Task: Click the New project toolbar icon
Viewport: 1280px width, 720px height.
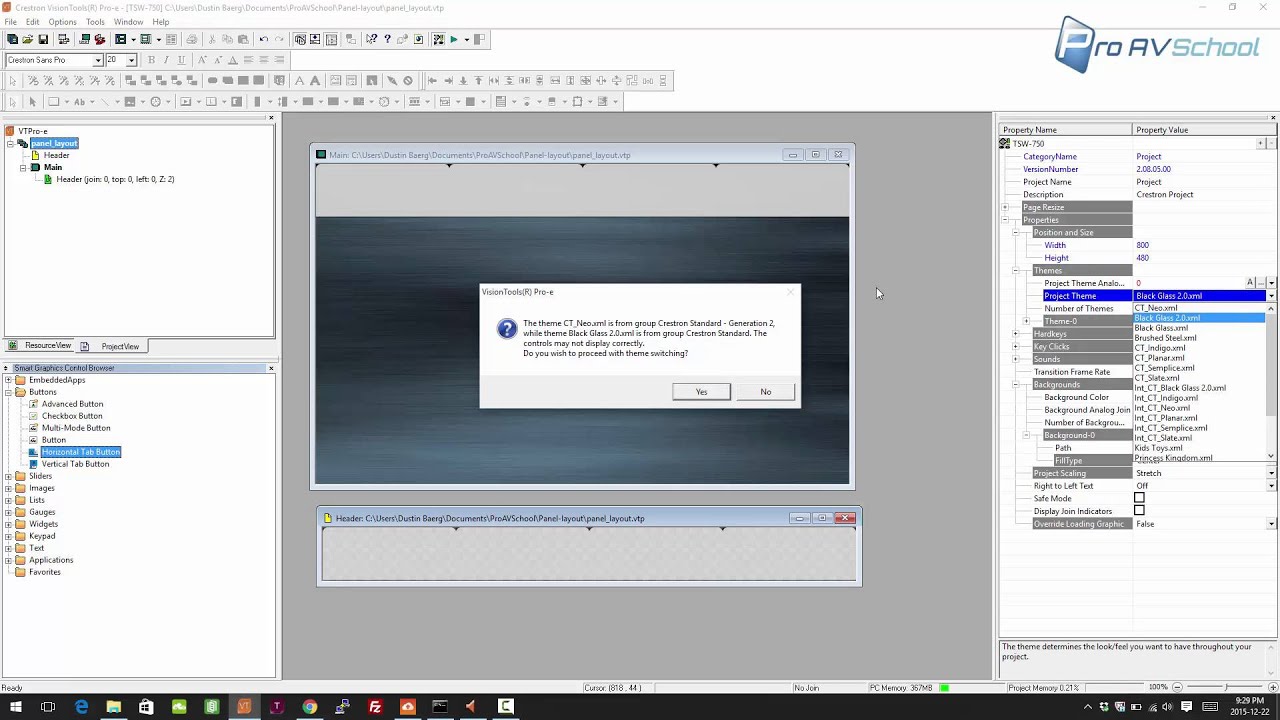Action: [x=12, y=39]
